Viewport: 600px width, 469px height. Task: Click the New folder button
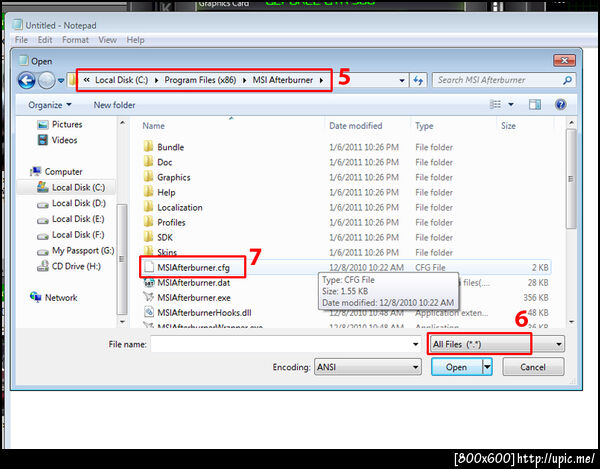(x=114, y=105)
